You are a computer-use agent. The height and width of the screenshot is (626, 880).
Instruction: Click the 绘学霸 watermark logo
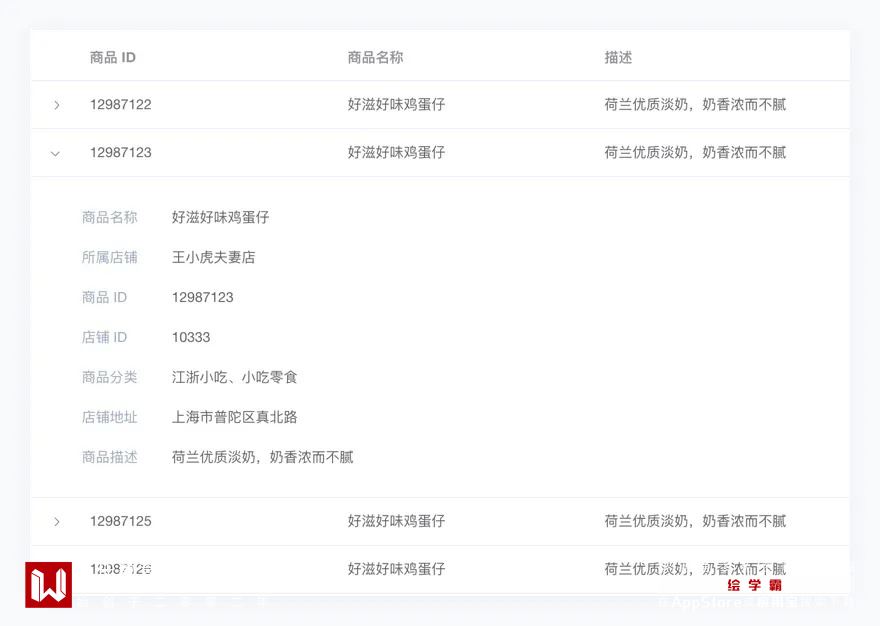[754, 585]
